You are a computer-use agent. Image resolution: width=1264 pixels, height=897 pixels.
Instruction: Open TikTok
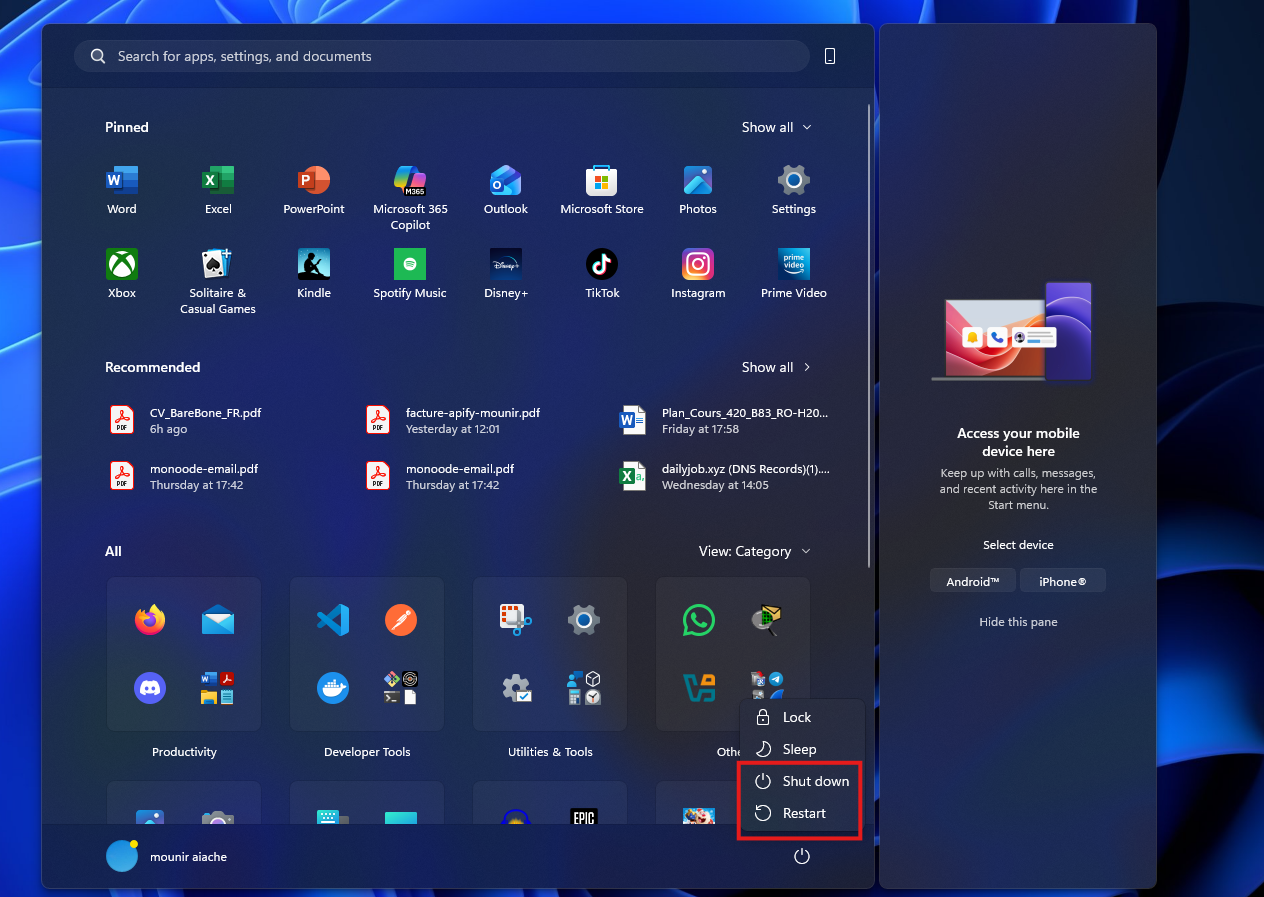(602, 274)
